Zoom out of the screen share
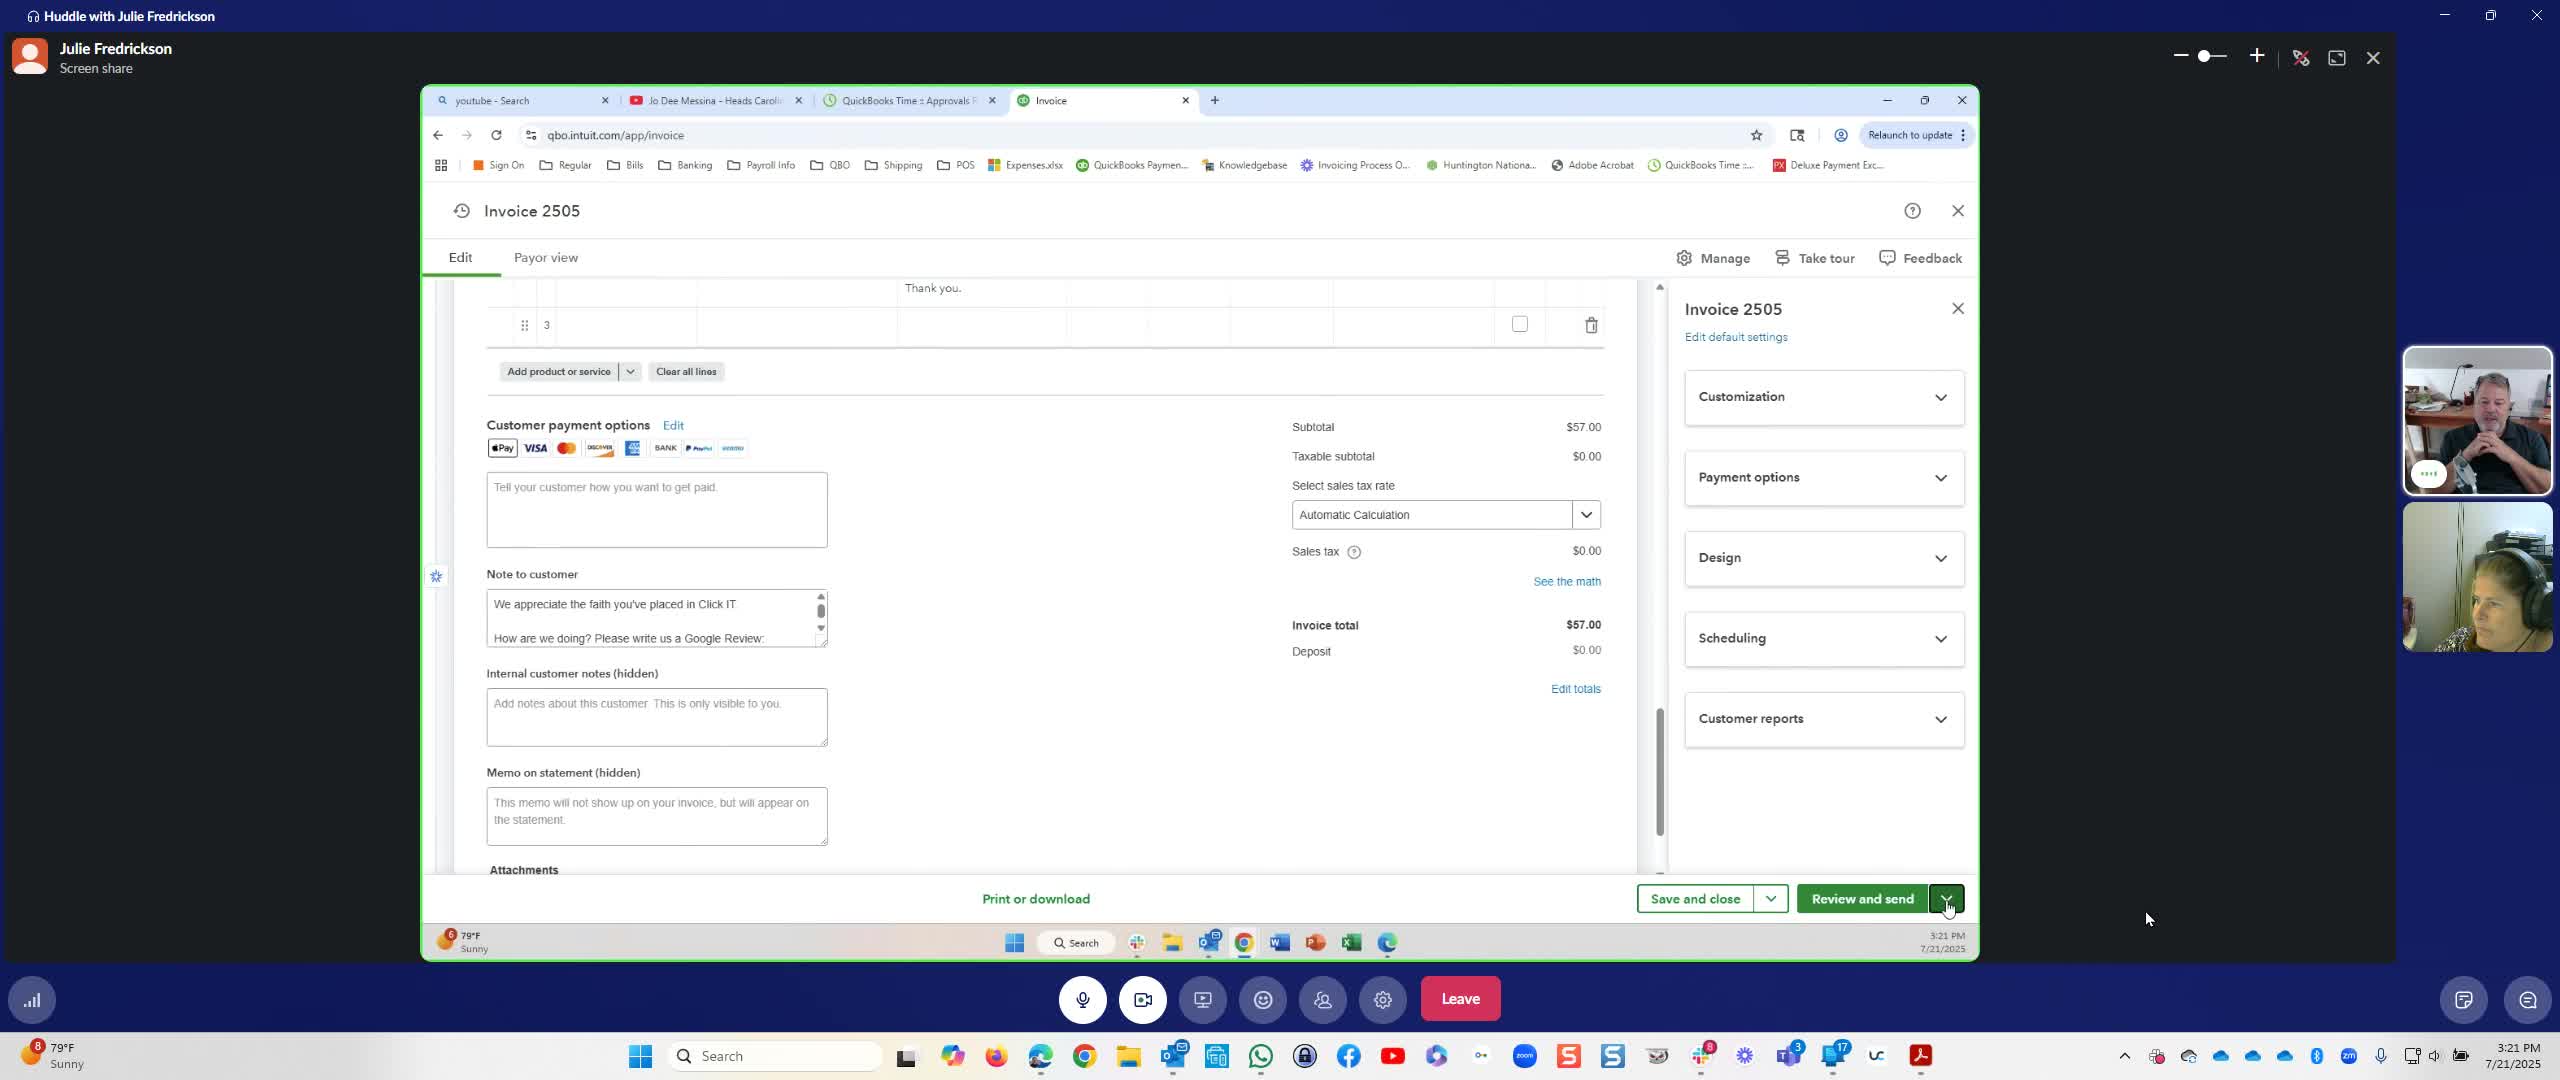This screenshot has height=1080, width=2560. (x=2180, y=56)
